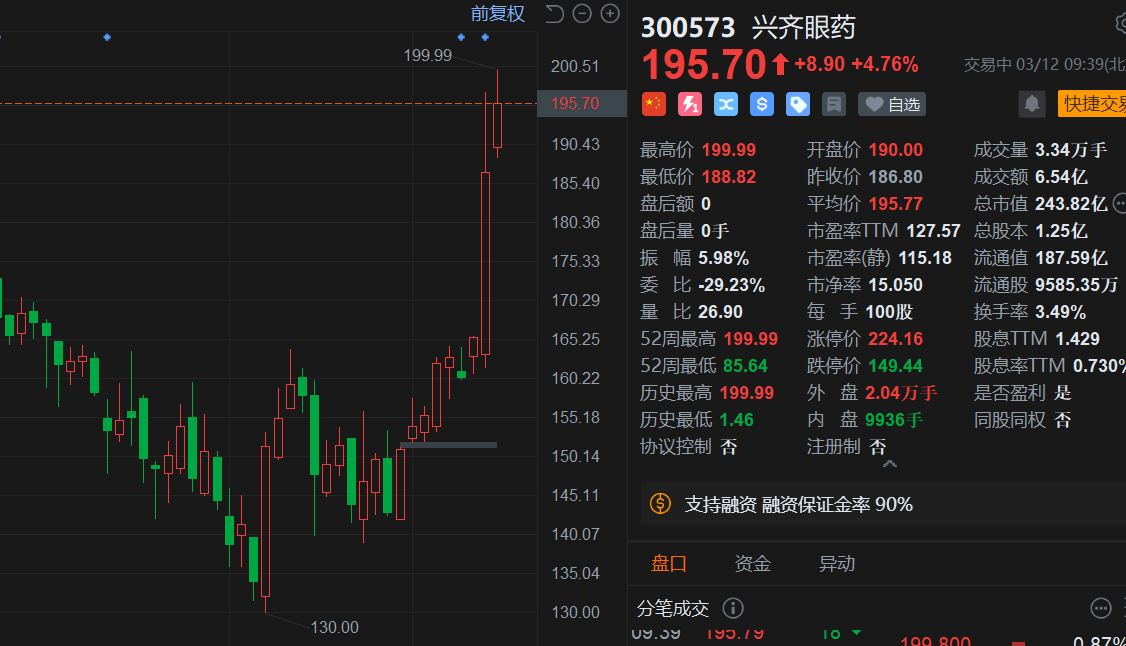Click the China flag market icon
The height and width of the screenshot is (646, 1126).
[x=653, y=105]
